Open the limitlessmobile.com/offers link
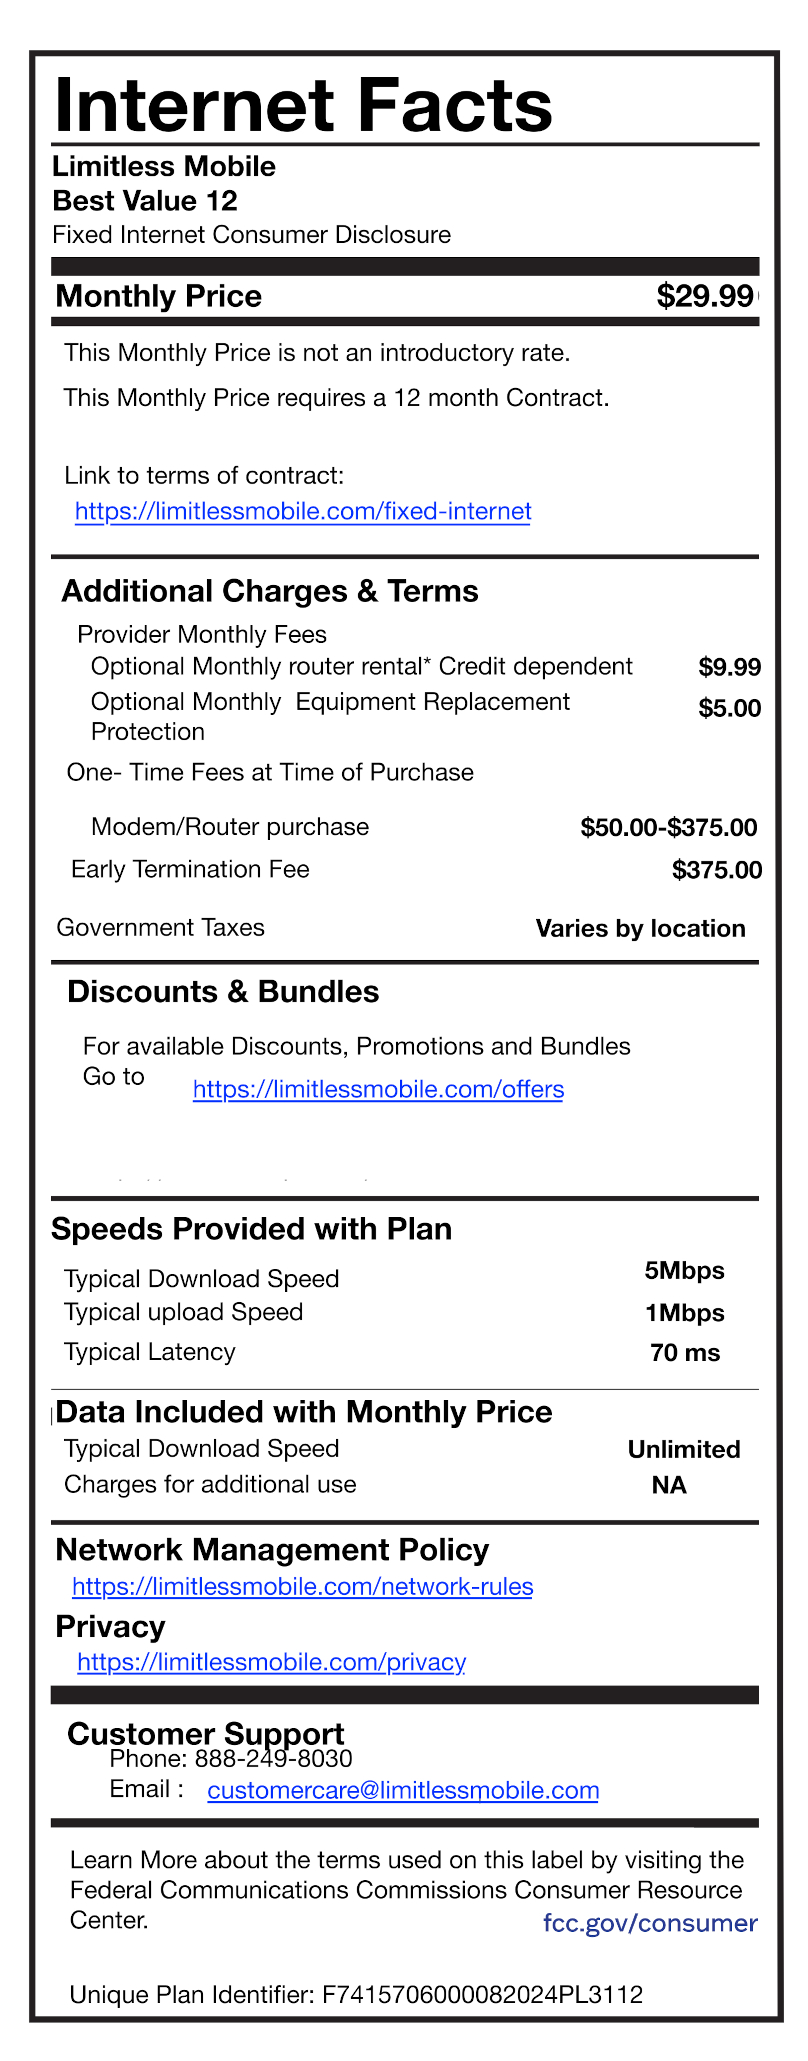The image size is (808, 2061). [378, 1089]
